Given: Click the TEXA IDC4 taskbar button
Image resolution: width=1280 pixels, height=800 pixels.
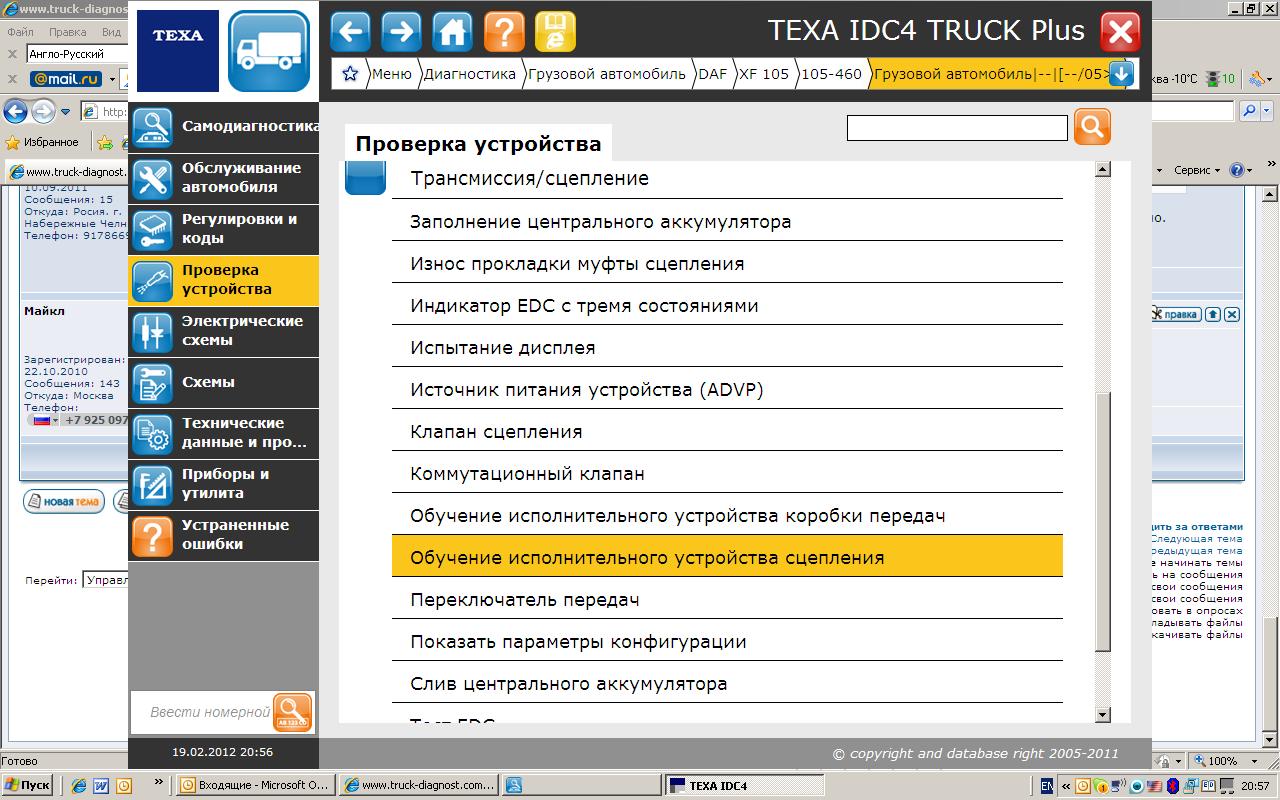Looking at the screenshot, I should [744, 785].
